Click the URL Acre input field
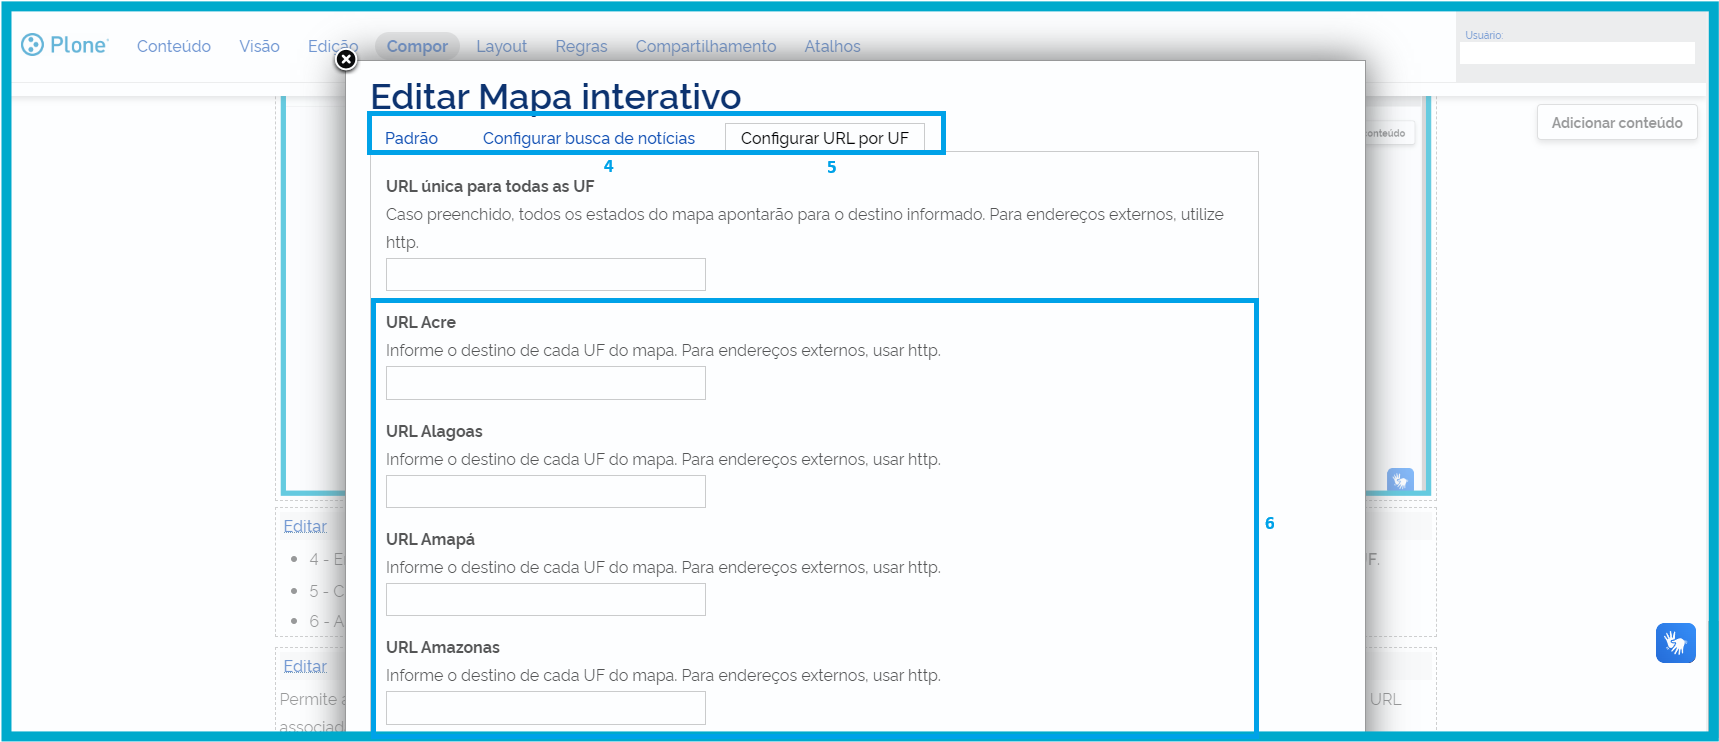This screenshot has height=742, width=1719. (546, 383)
